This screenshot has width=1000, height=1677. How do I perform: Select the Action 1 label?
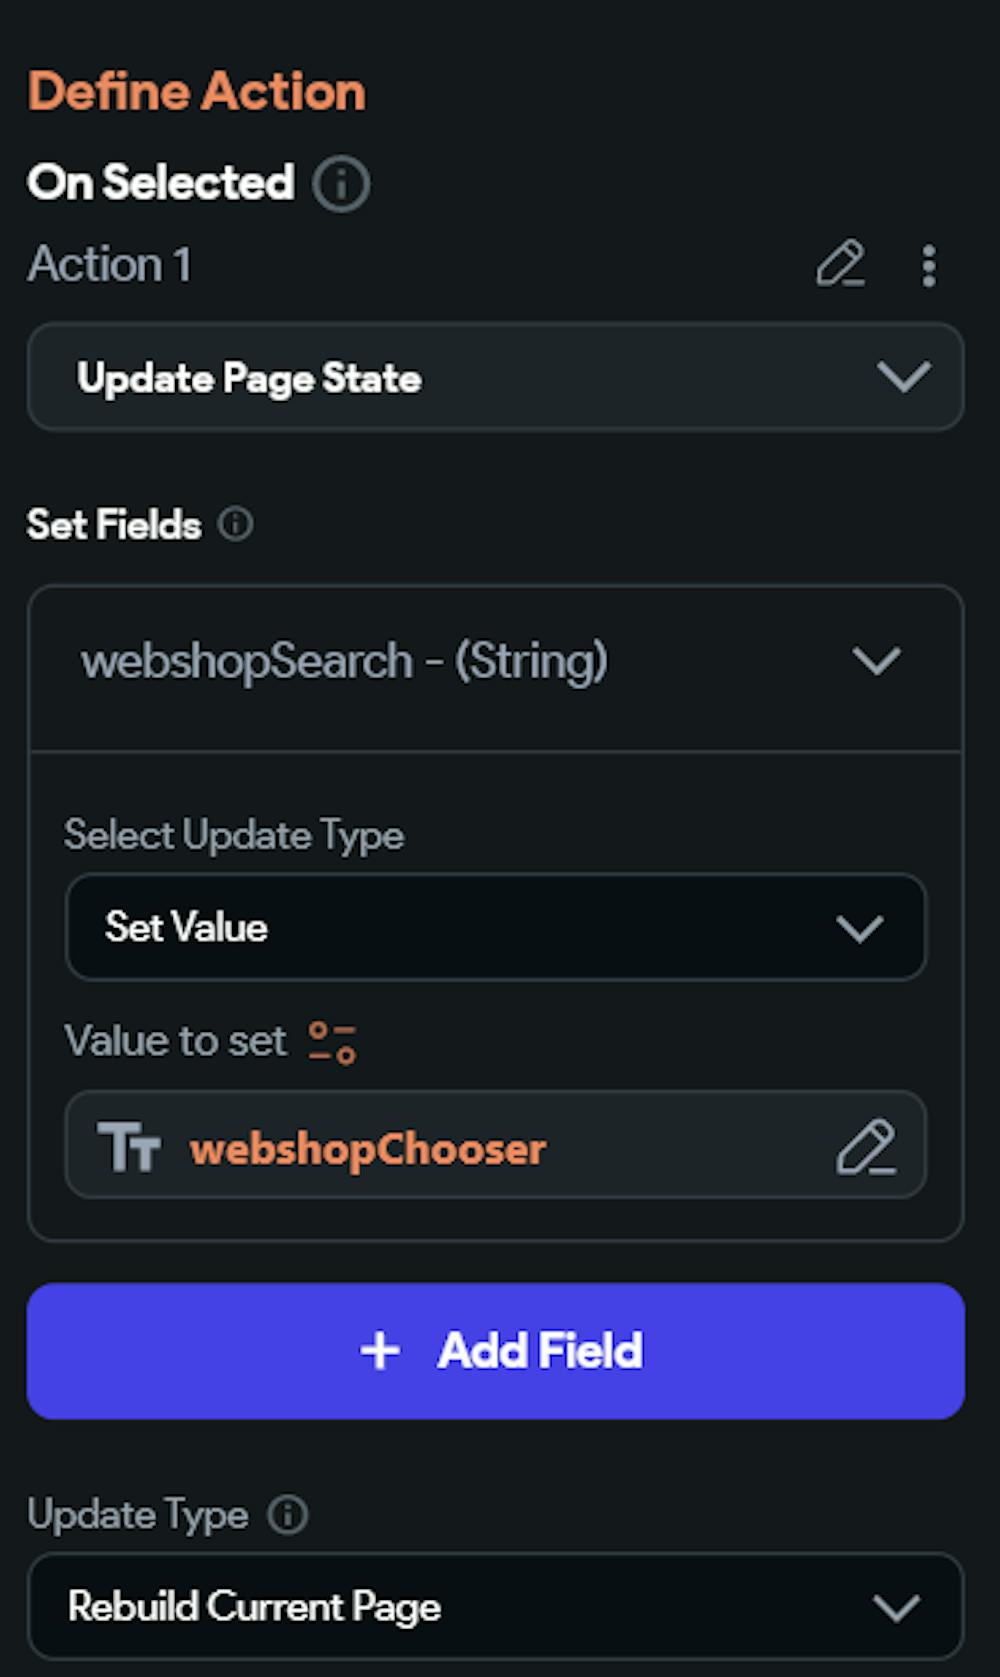[110, 265]
